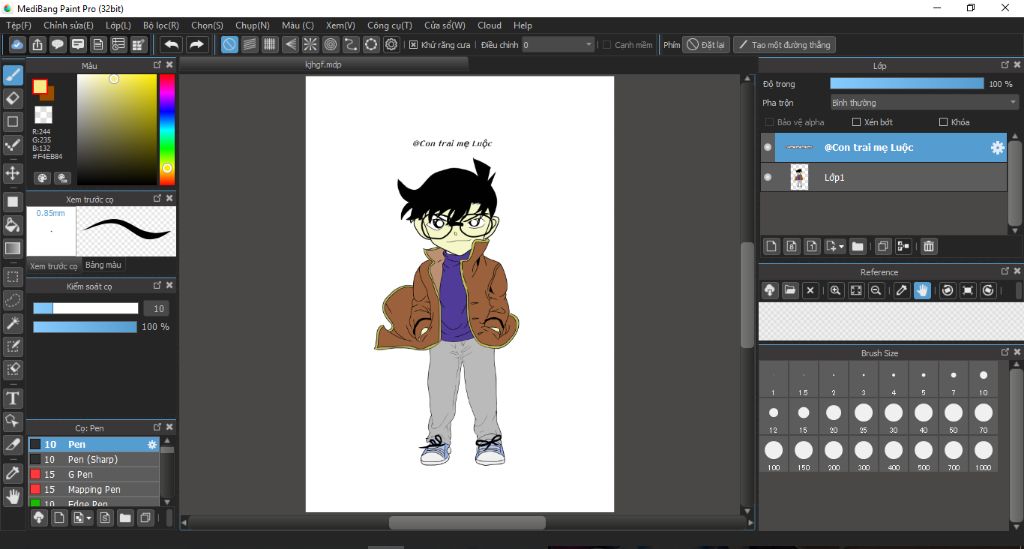
Task: Undock the Brush Size panel
Action: point(1005,353)
